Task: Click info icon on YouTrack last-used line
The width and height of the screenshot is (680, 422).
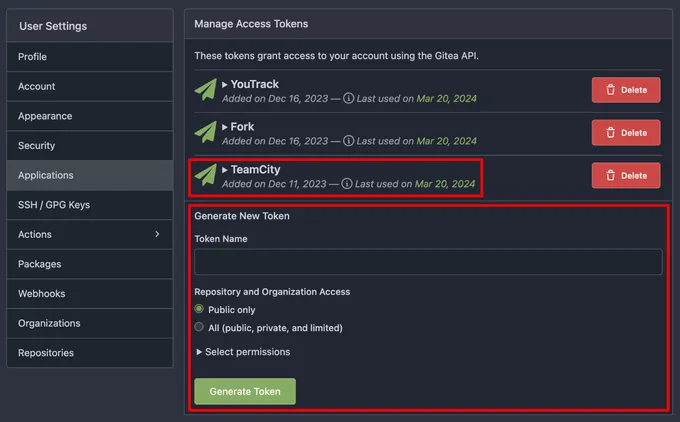Action: 348,99
